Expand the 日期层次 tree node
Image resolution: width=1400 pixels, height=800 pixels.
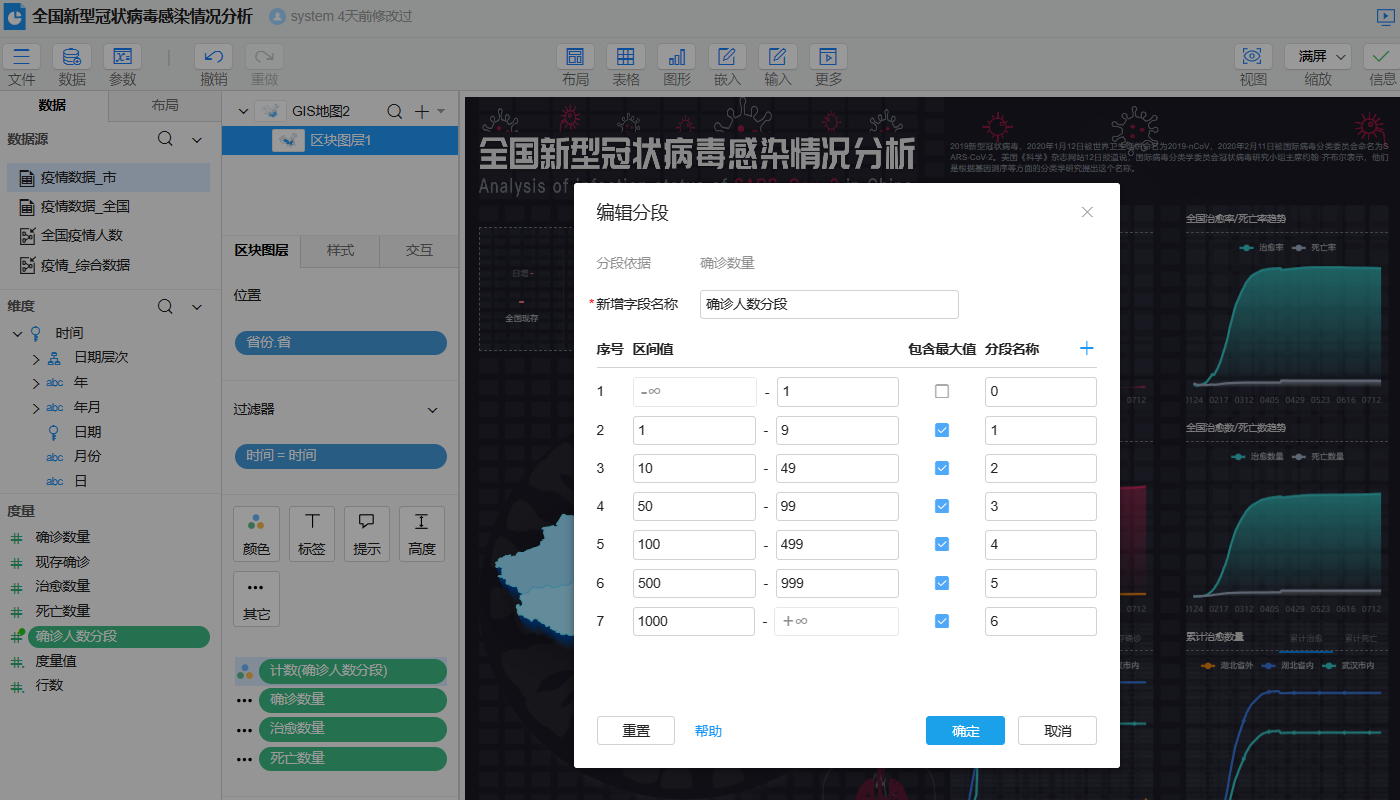pyautogui.click(x=36, y=358)
